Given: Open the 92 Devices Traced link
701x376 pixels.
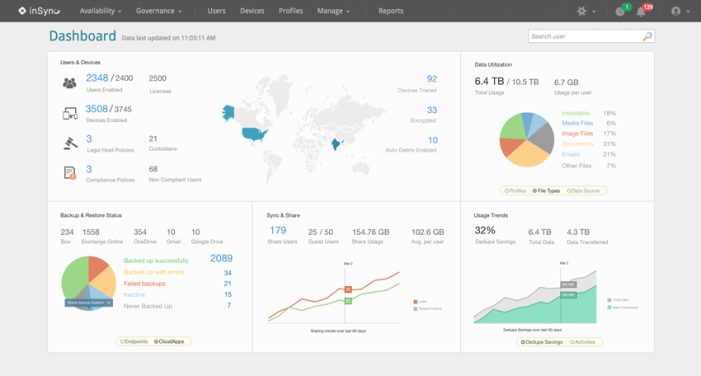Looking at the screenshot, I should click(x=432, y=79).
